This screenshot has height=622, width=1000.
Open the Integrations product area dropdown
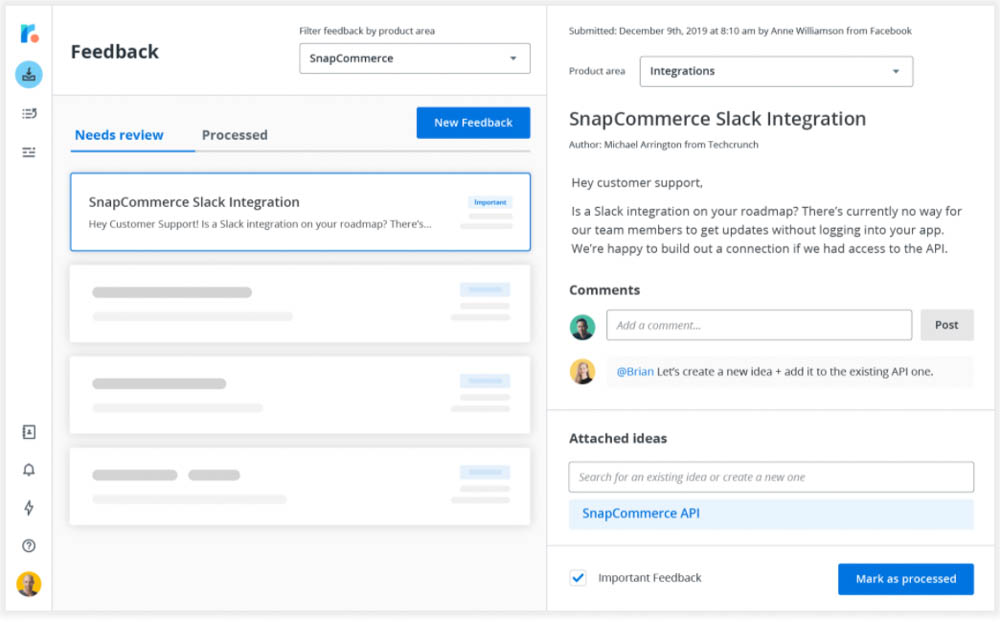[776, 71]
